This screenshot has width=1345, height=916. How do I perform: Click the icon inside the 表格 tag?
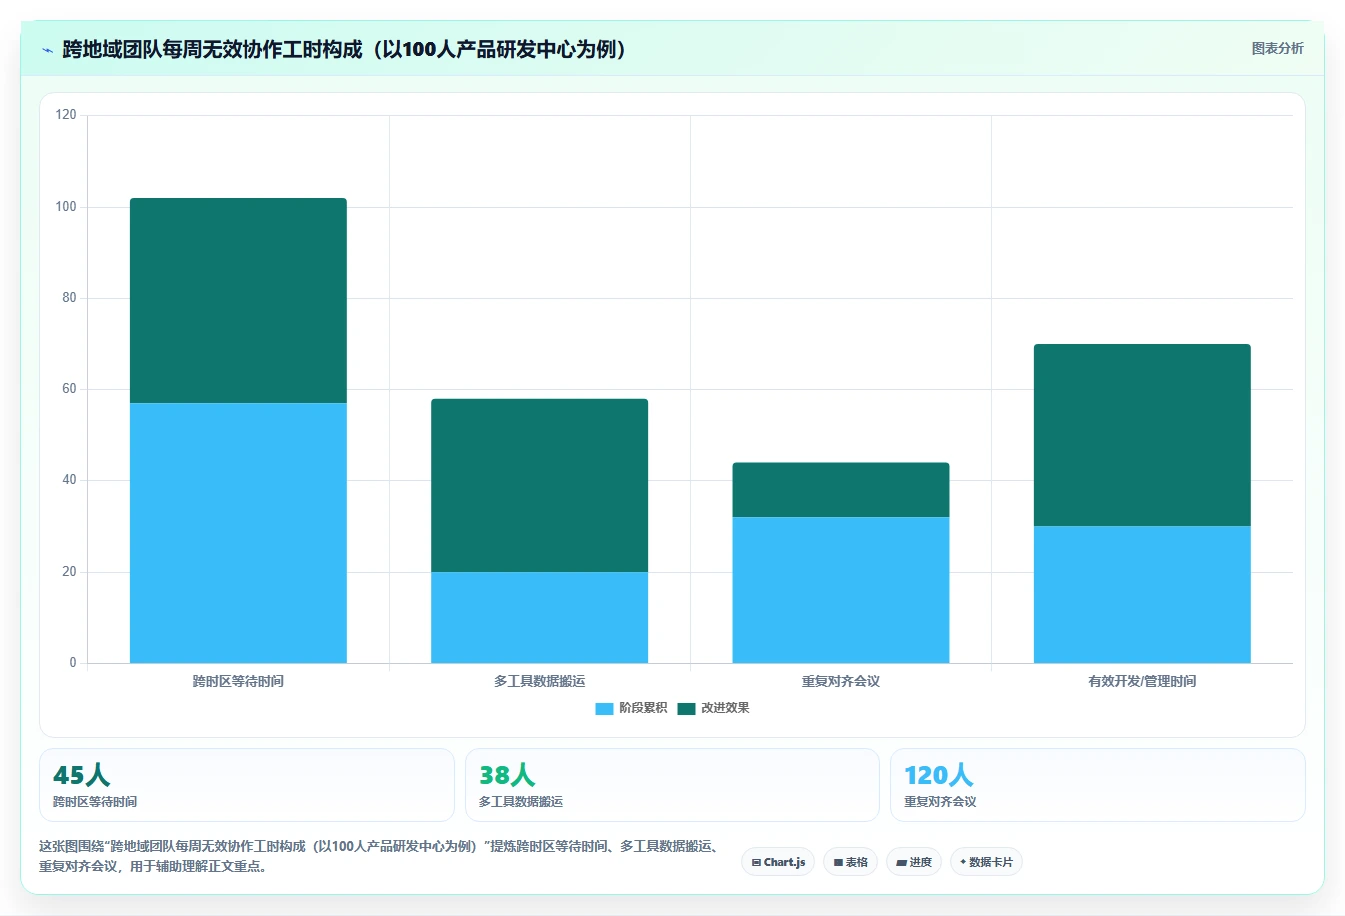[x=838, y=862]
